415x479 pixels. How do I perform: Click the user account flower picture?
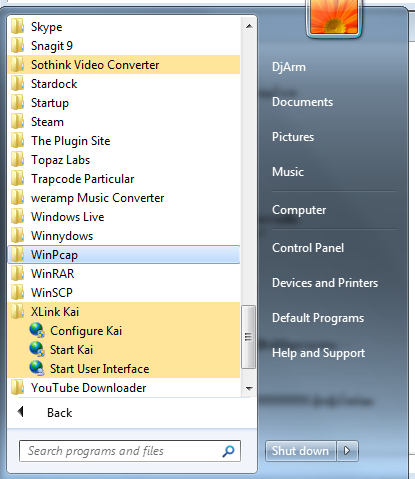[x=334, y=17]
